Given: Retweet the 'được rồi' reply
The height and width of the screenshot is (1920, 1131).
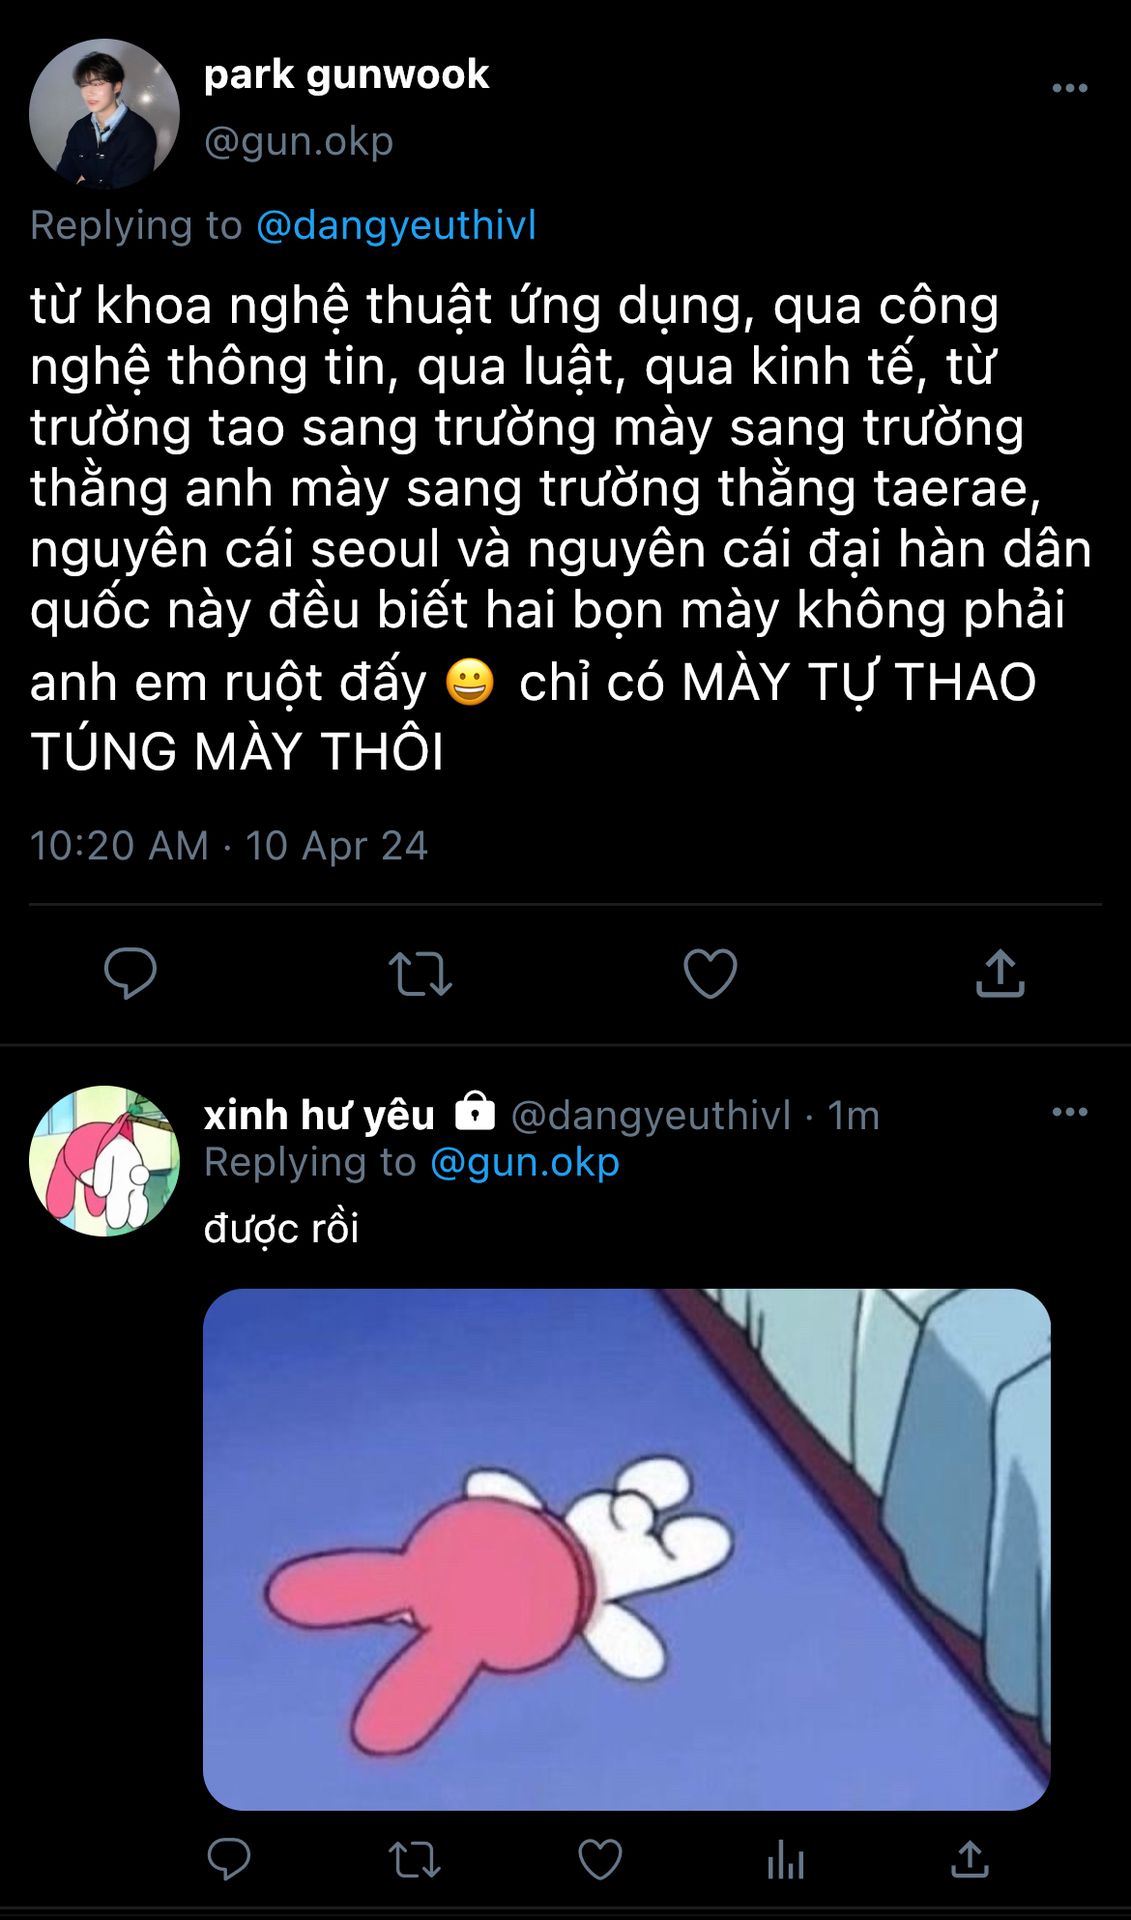Looking at the screenshot, I should pyautogui.click(x=414, y=1860).
